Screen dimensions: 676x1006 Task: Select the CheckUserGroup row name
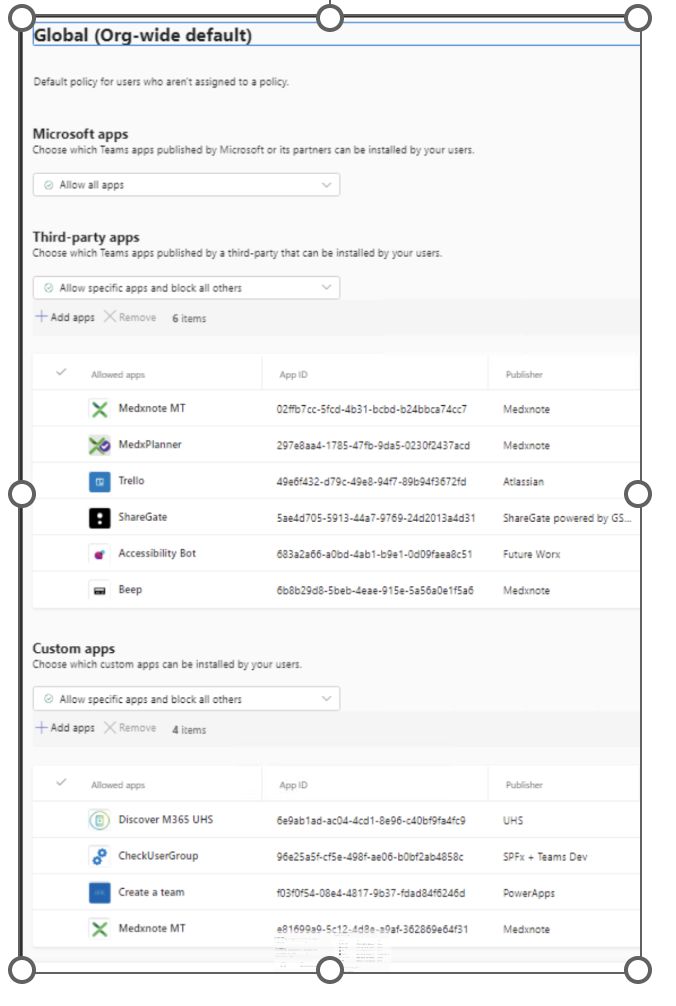[158, 856]
